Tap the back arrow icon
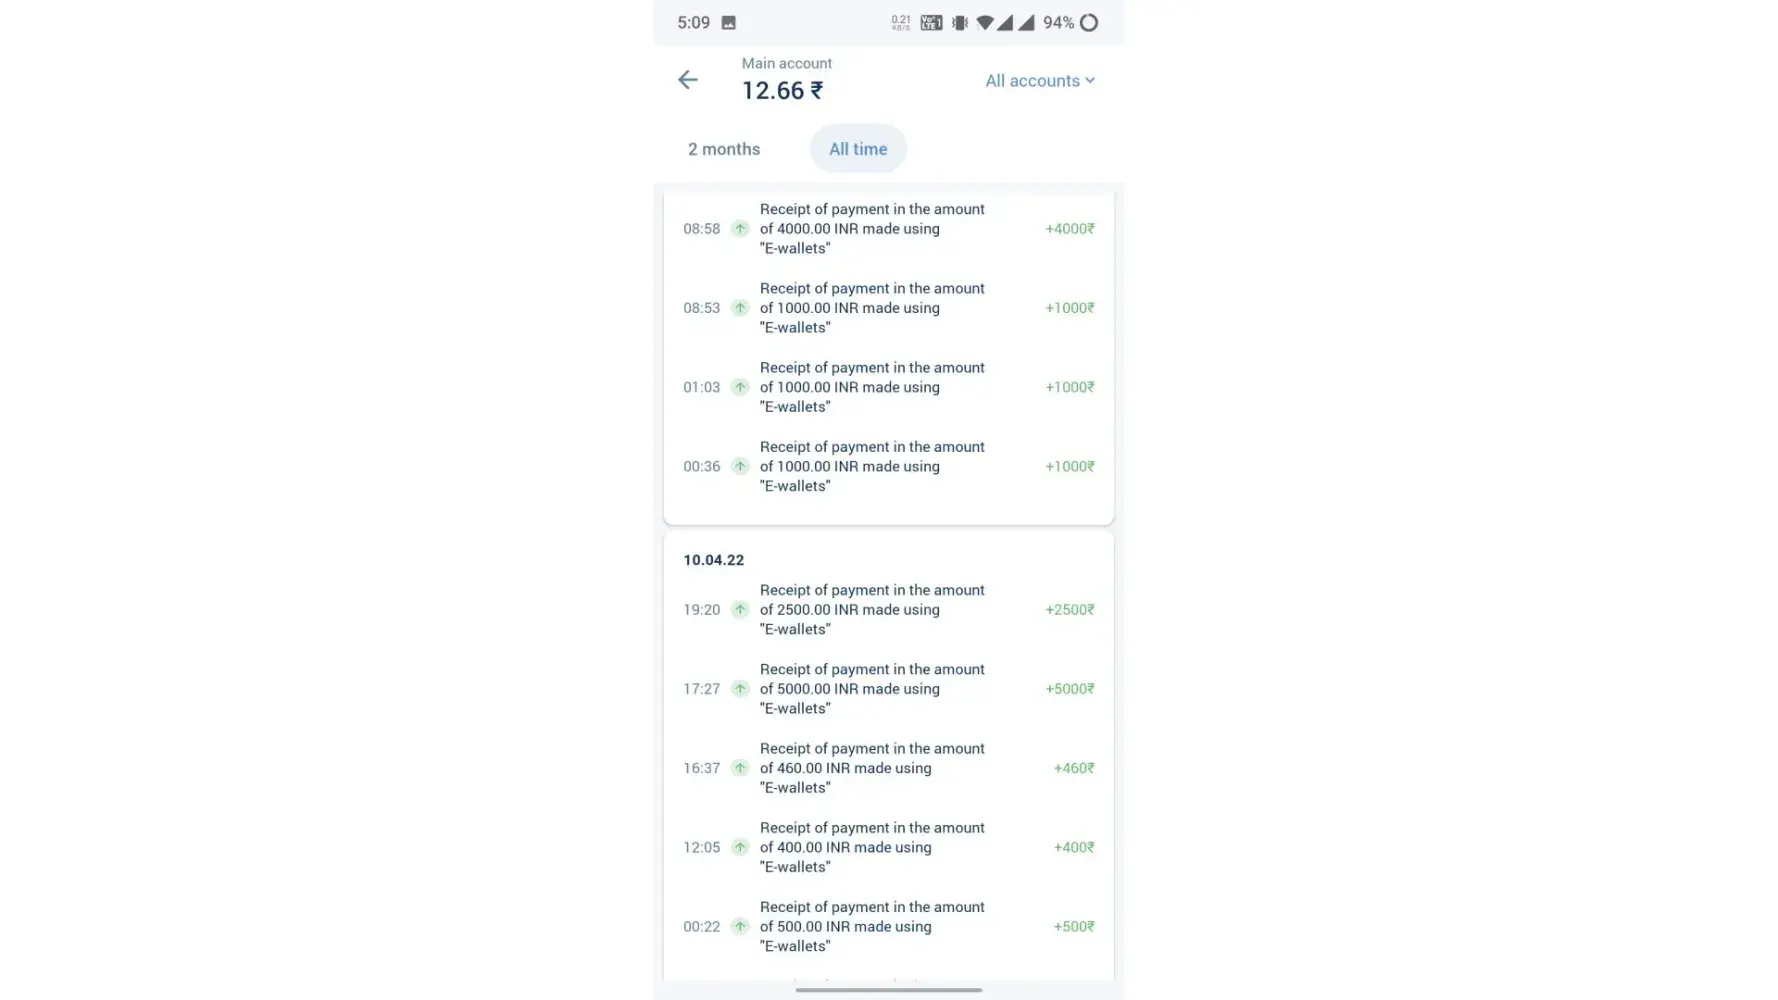Viewport: 1778px width, 1000px height. pos(688,80)
